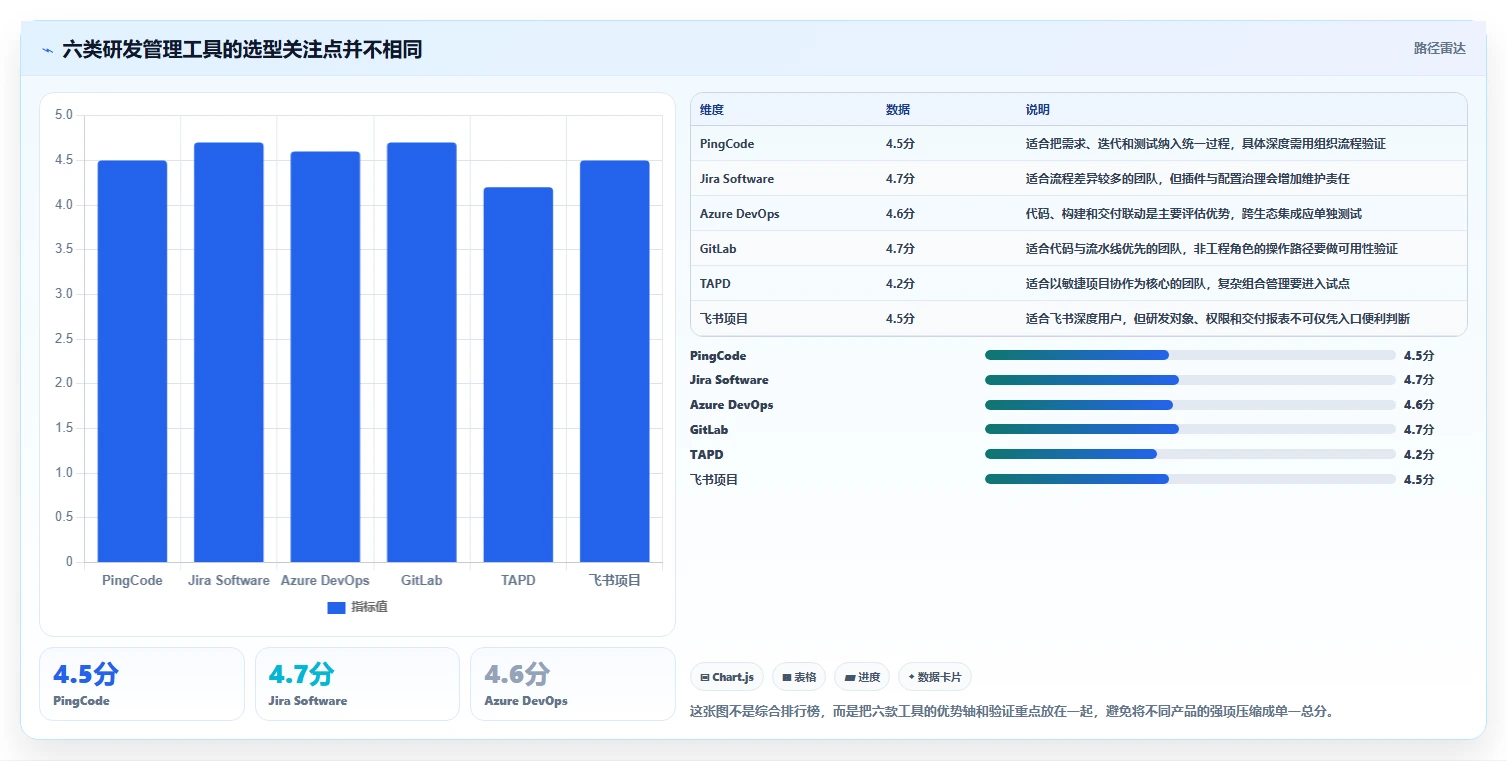The height and width of the screenshot is (761, 1507).
Task: Click the 4.2分 table data cell
Action: 900,284
